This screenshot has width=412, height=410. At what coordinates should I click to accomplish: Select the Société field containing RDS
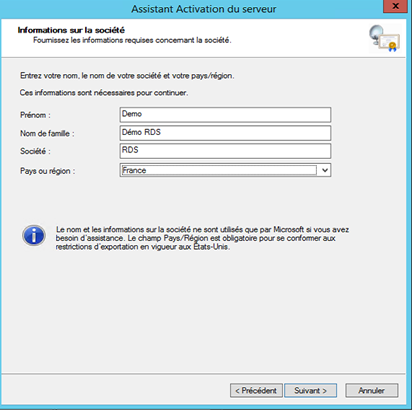pos(225,151)
